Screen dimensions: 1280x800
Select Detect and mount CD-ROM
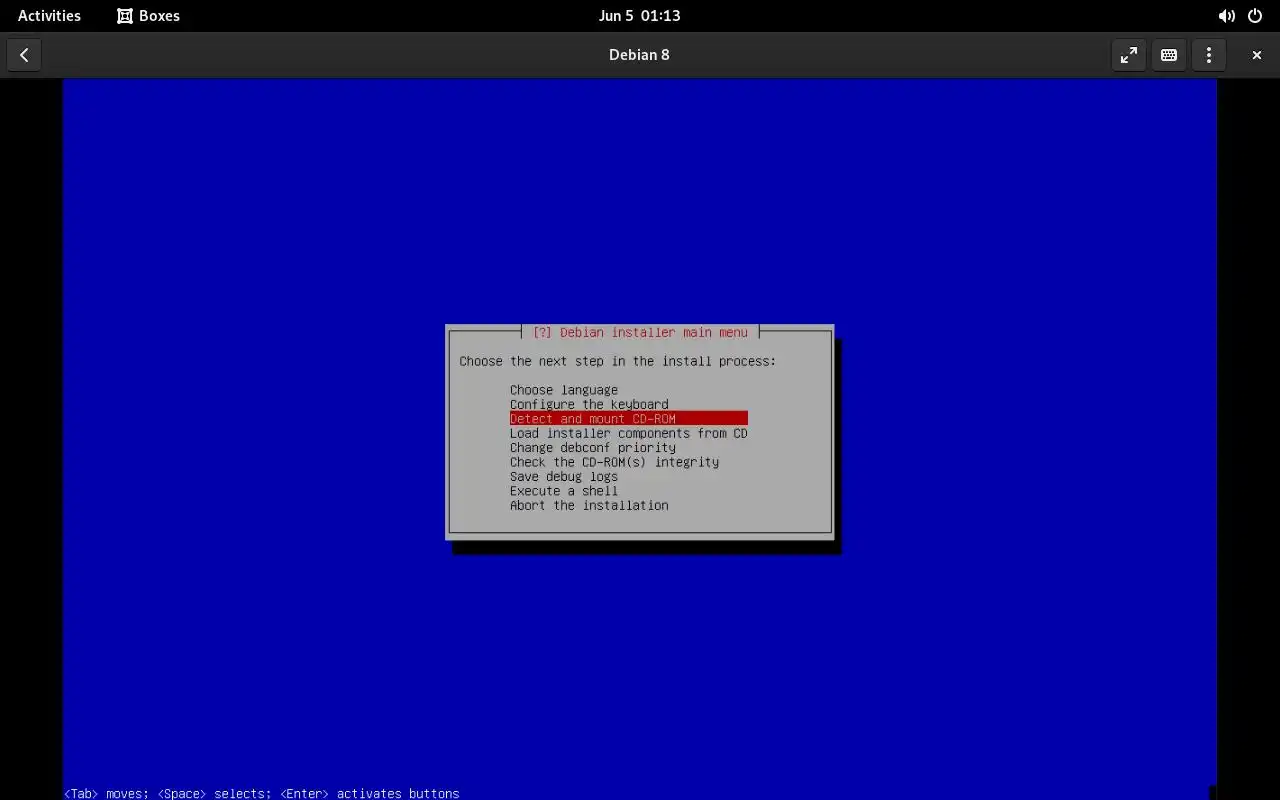(x=628, y=419)
